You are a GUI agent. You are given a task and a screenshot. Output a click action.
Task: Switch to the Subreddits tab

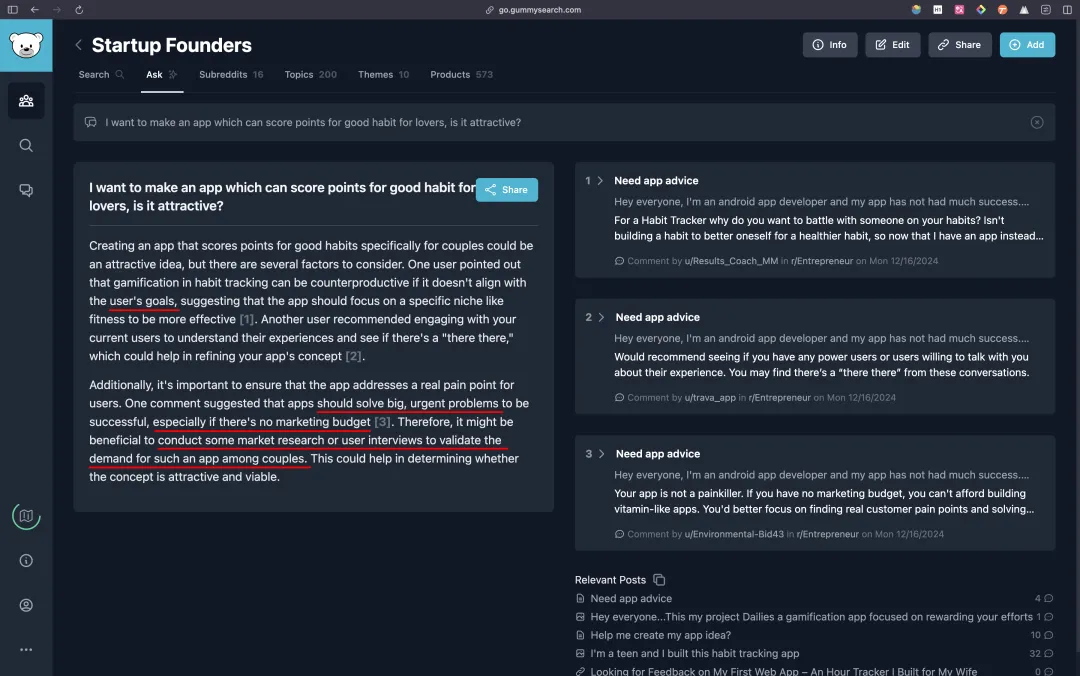231,74
